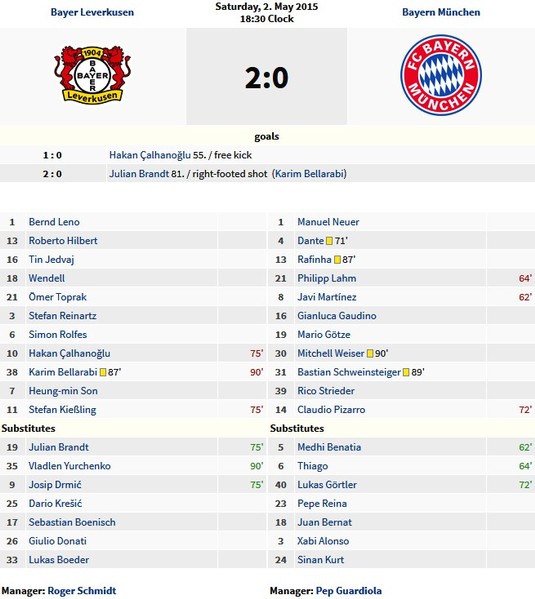Open the Bayer Leverkusen team name link
The height and width of the screenshot is (599, 535).
[92, 12]
